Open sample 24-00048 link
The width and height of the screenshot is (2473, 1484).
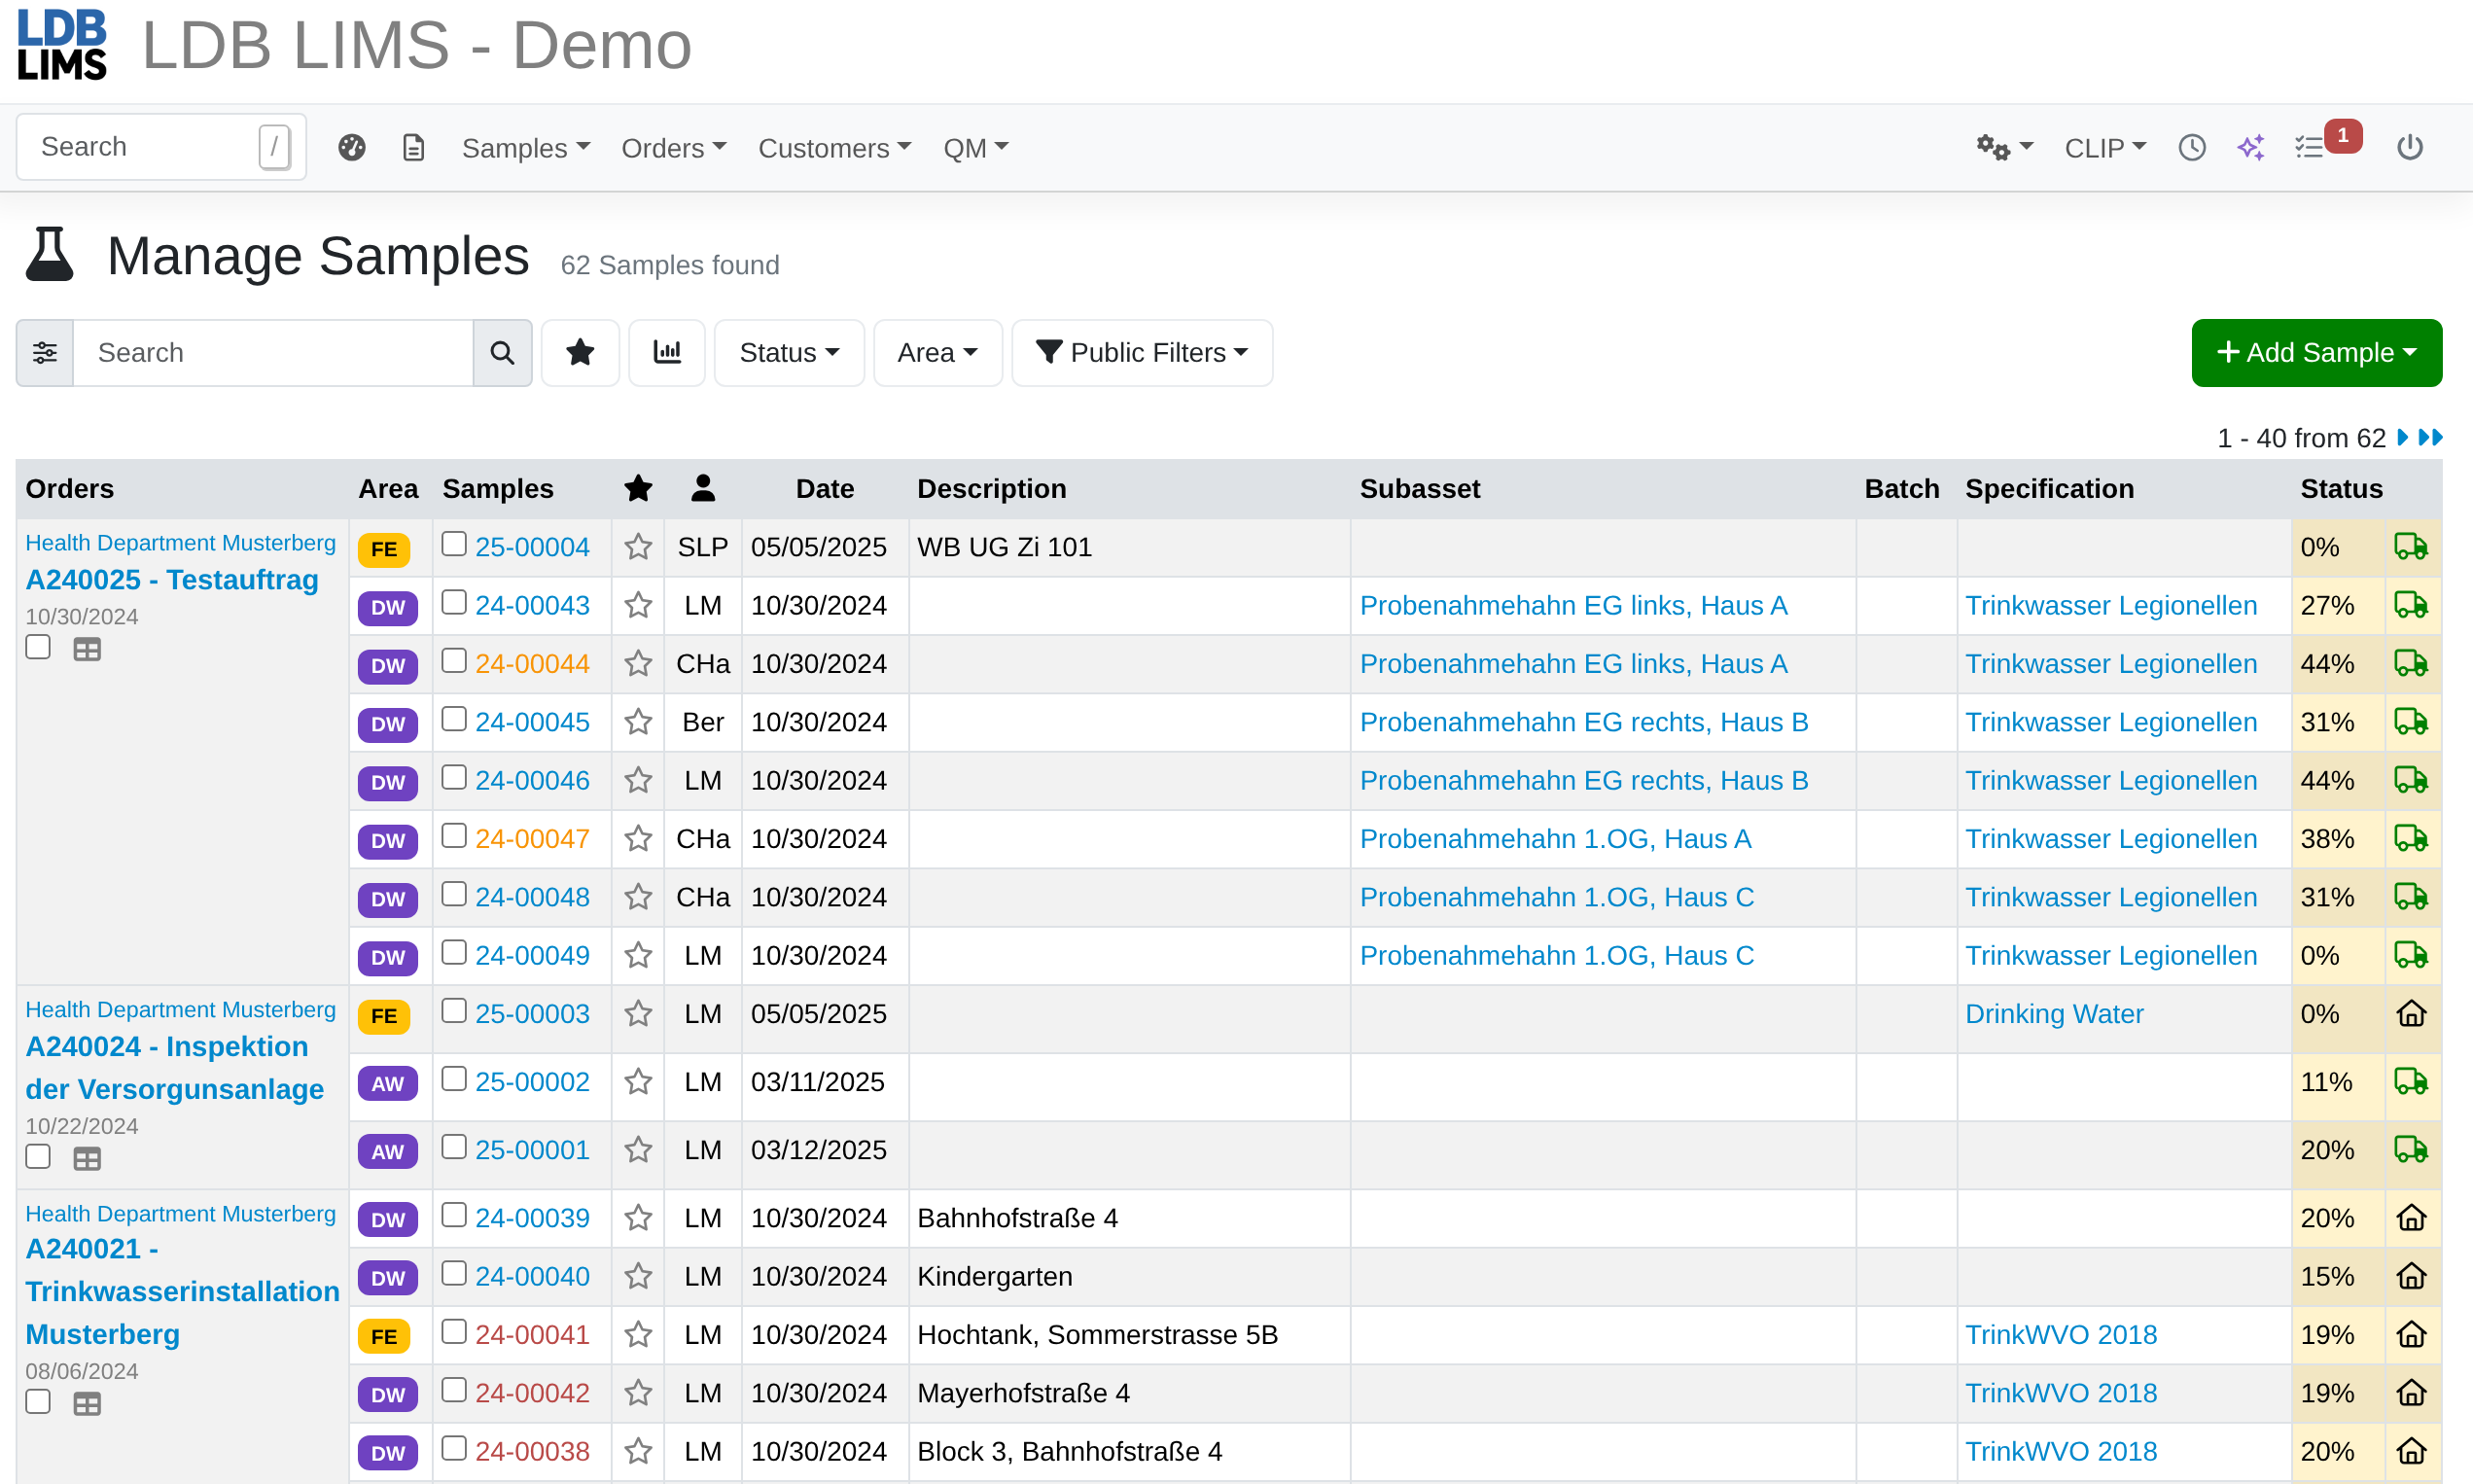click(532, 897)
